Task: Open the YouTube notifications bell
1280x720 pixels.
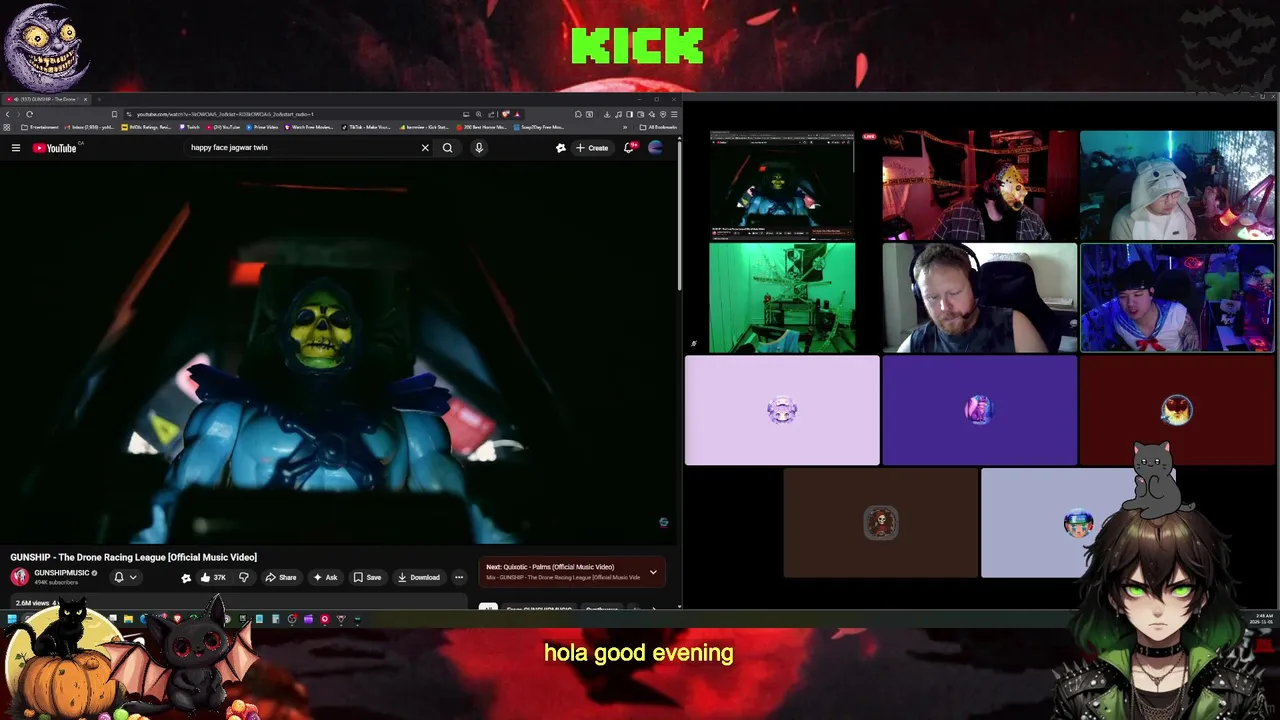Action: [x=629, y=148]
